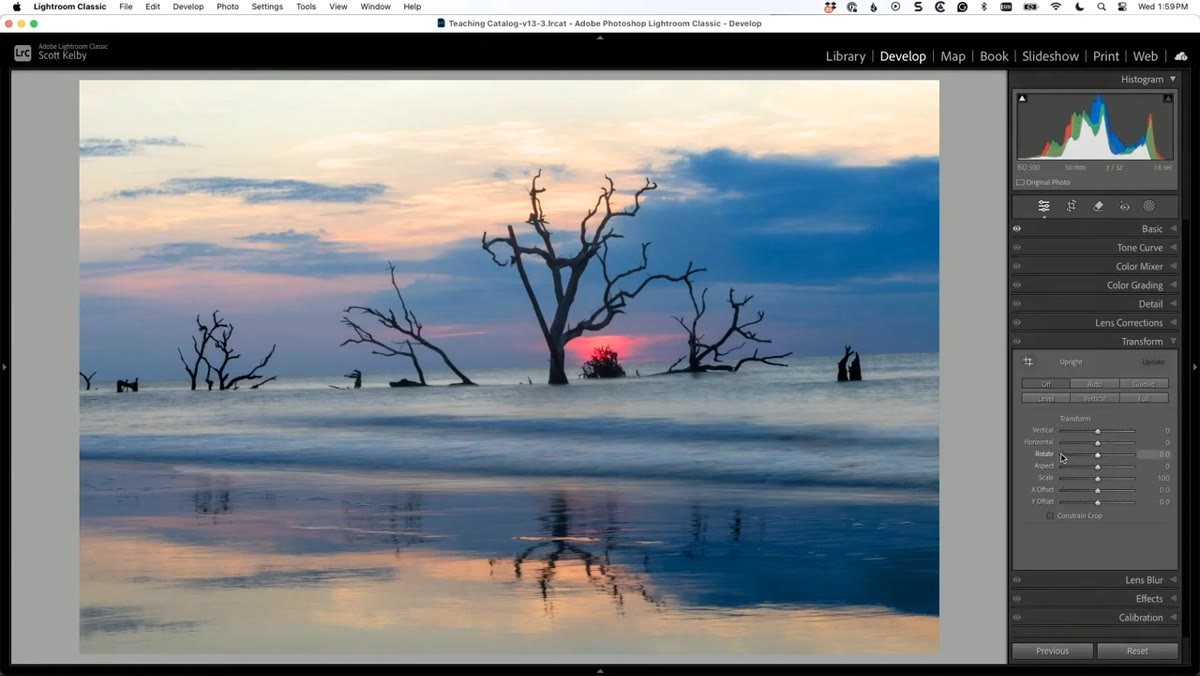Click the Off Upright button
Screen dimensions: 1200x676
pos(1046,384)
